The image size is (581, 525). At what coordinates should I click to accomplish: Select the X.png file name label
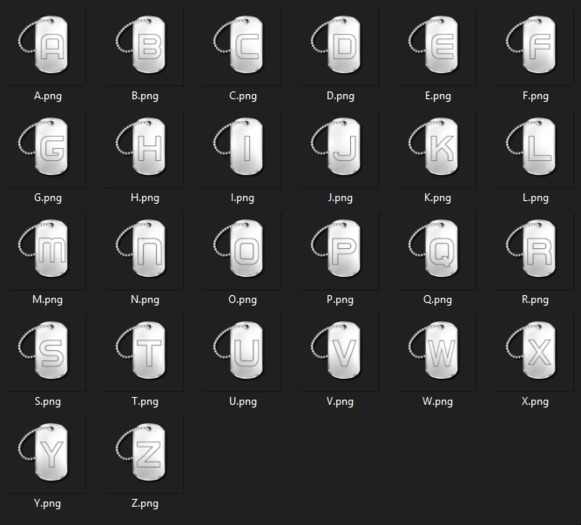pyautogui.click(x=535, y=402)
